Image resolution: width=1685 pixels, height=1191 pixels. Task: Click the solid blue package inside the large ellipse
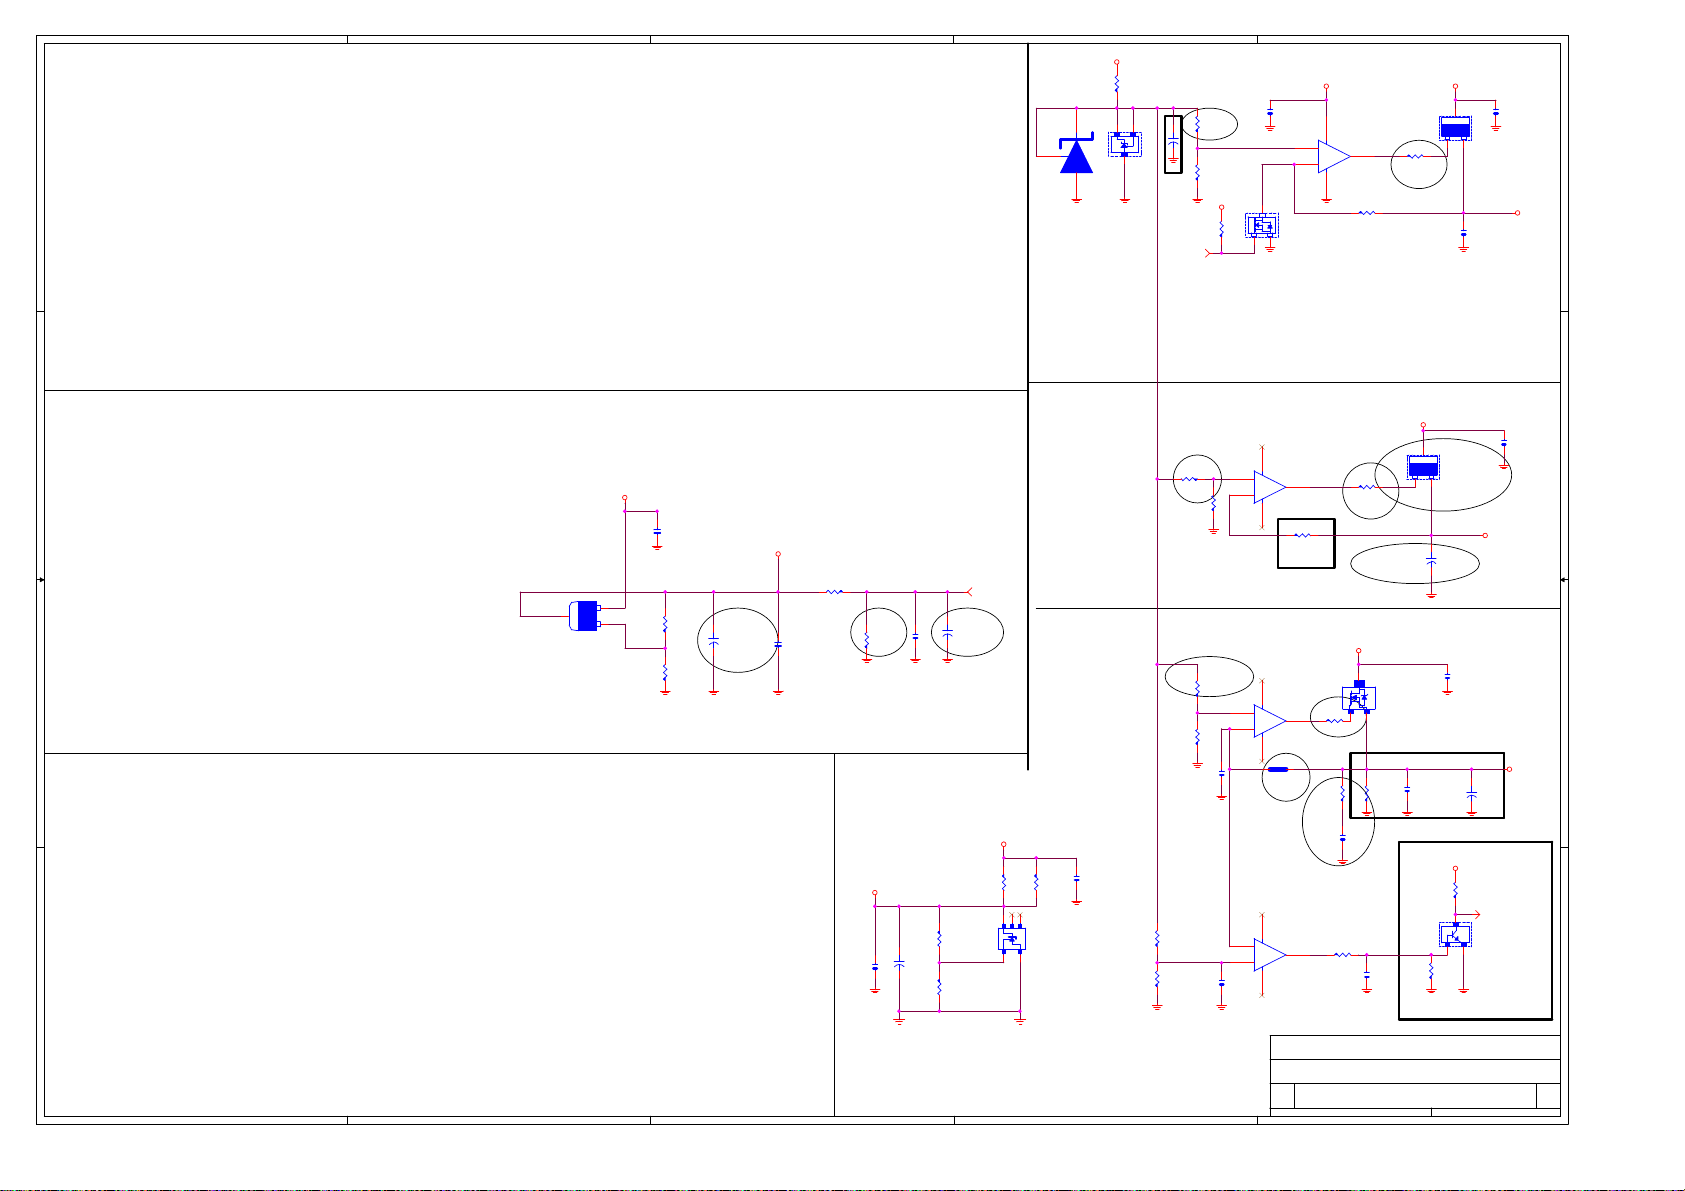pos(1423,467)
